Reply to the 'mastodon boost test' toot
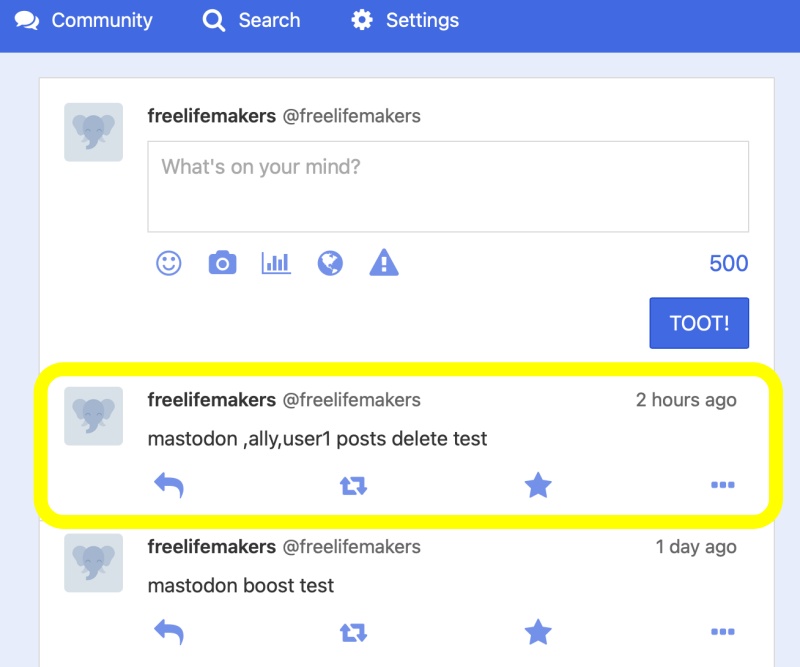The height and width of the screenshot is (667, 800). 169,632
